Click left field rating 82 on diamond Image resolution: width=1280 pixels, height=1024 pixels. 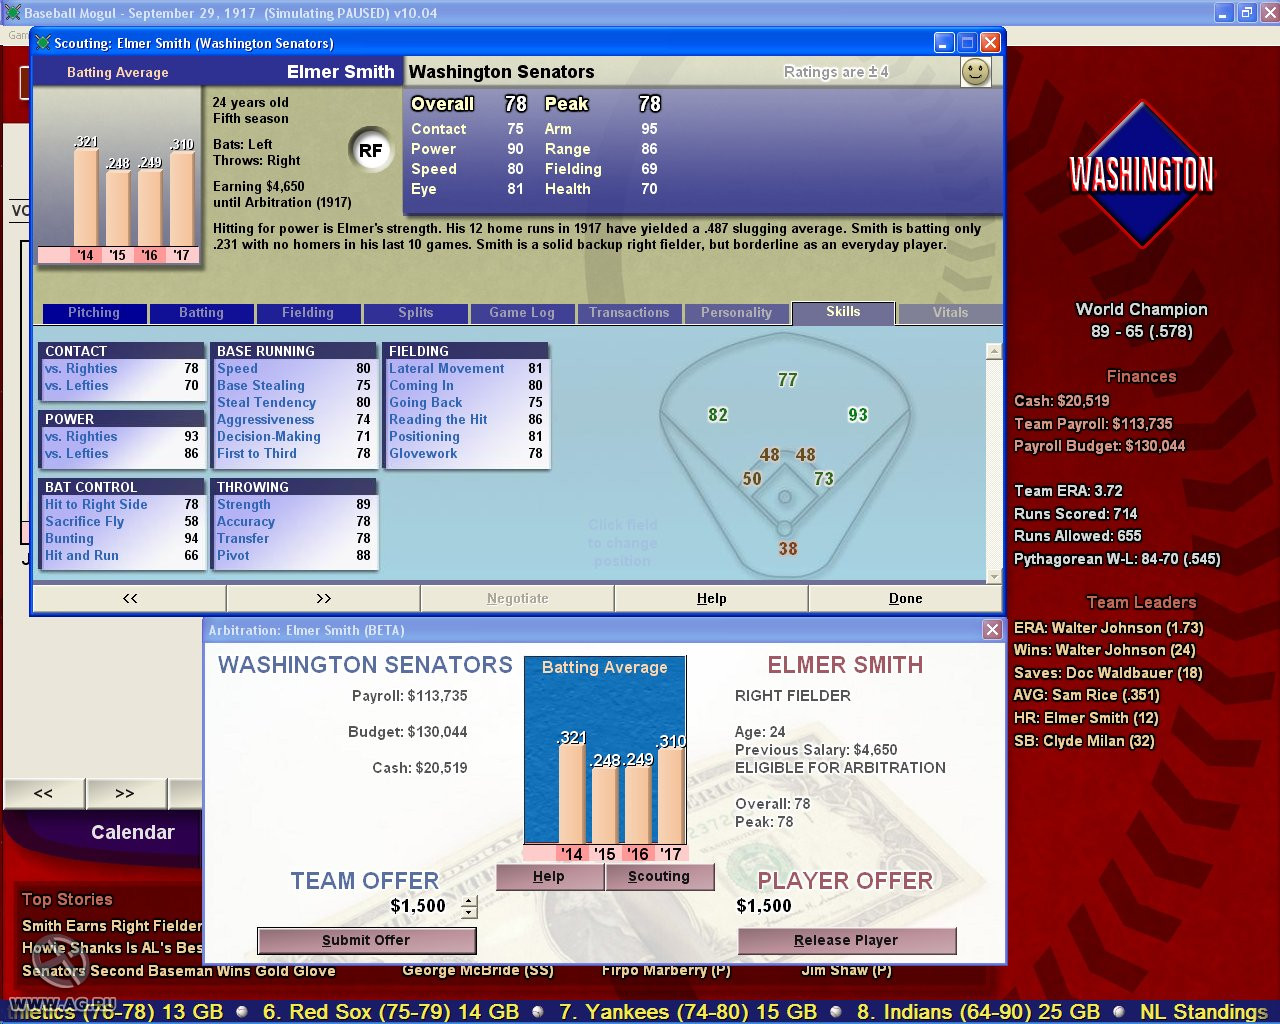pyautogui.click(x=718, y=415)
